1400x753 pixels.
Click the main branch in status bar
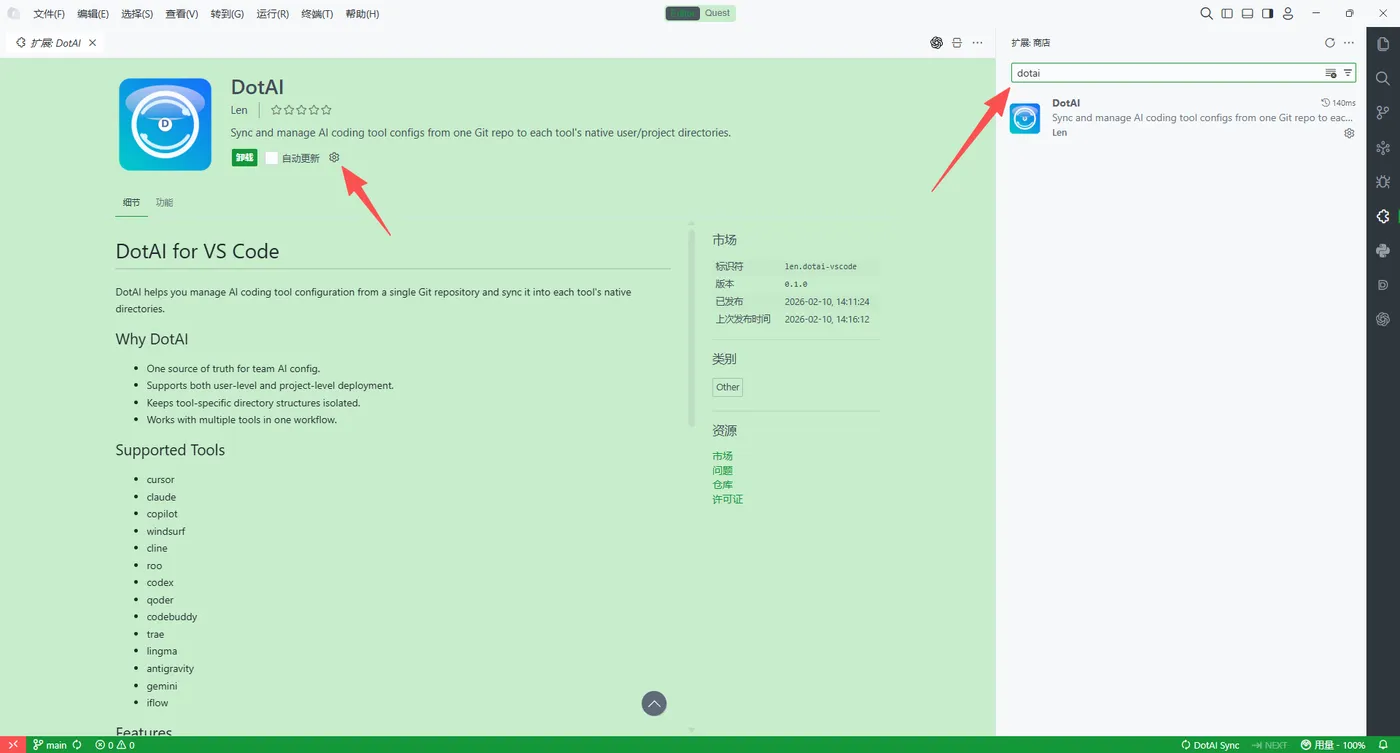point(50,745)
